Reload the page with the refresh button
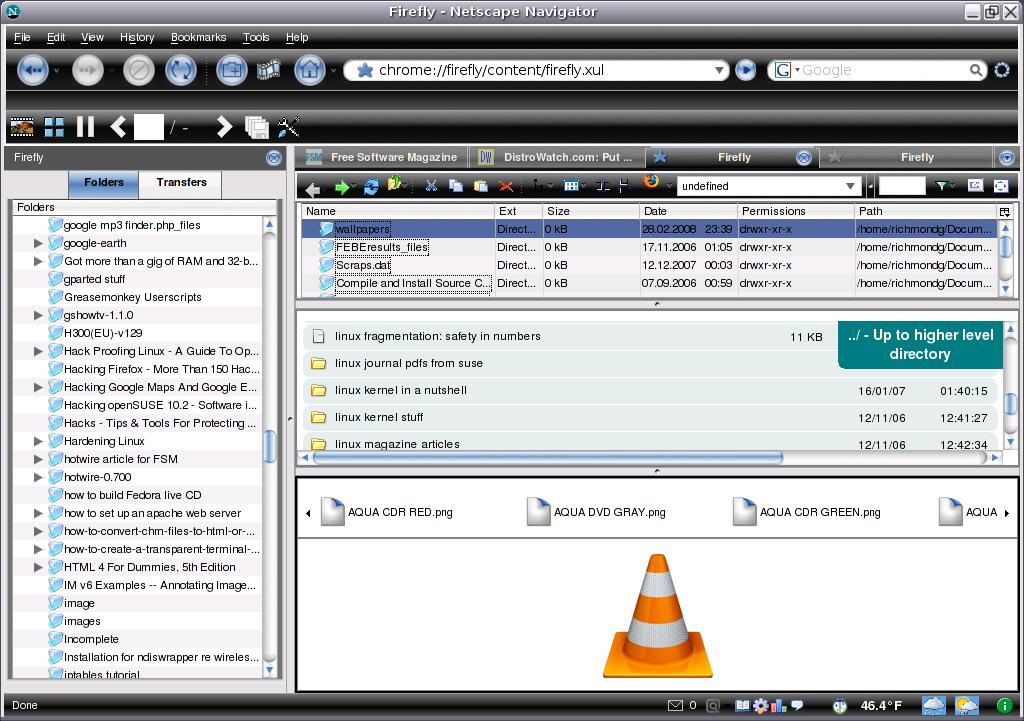Screen dimensions: 1024x721 coord(181,70)
